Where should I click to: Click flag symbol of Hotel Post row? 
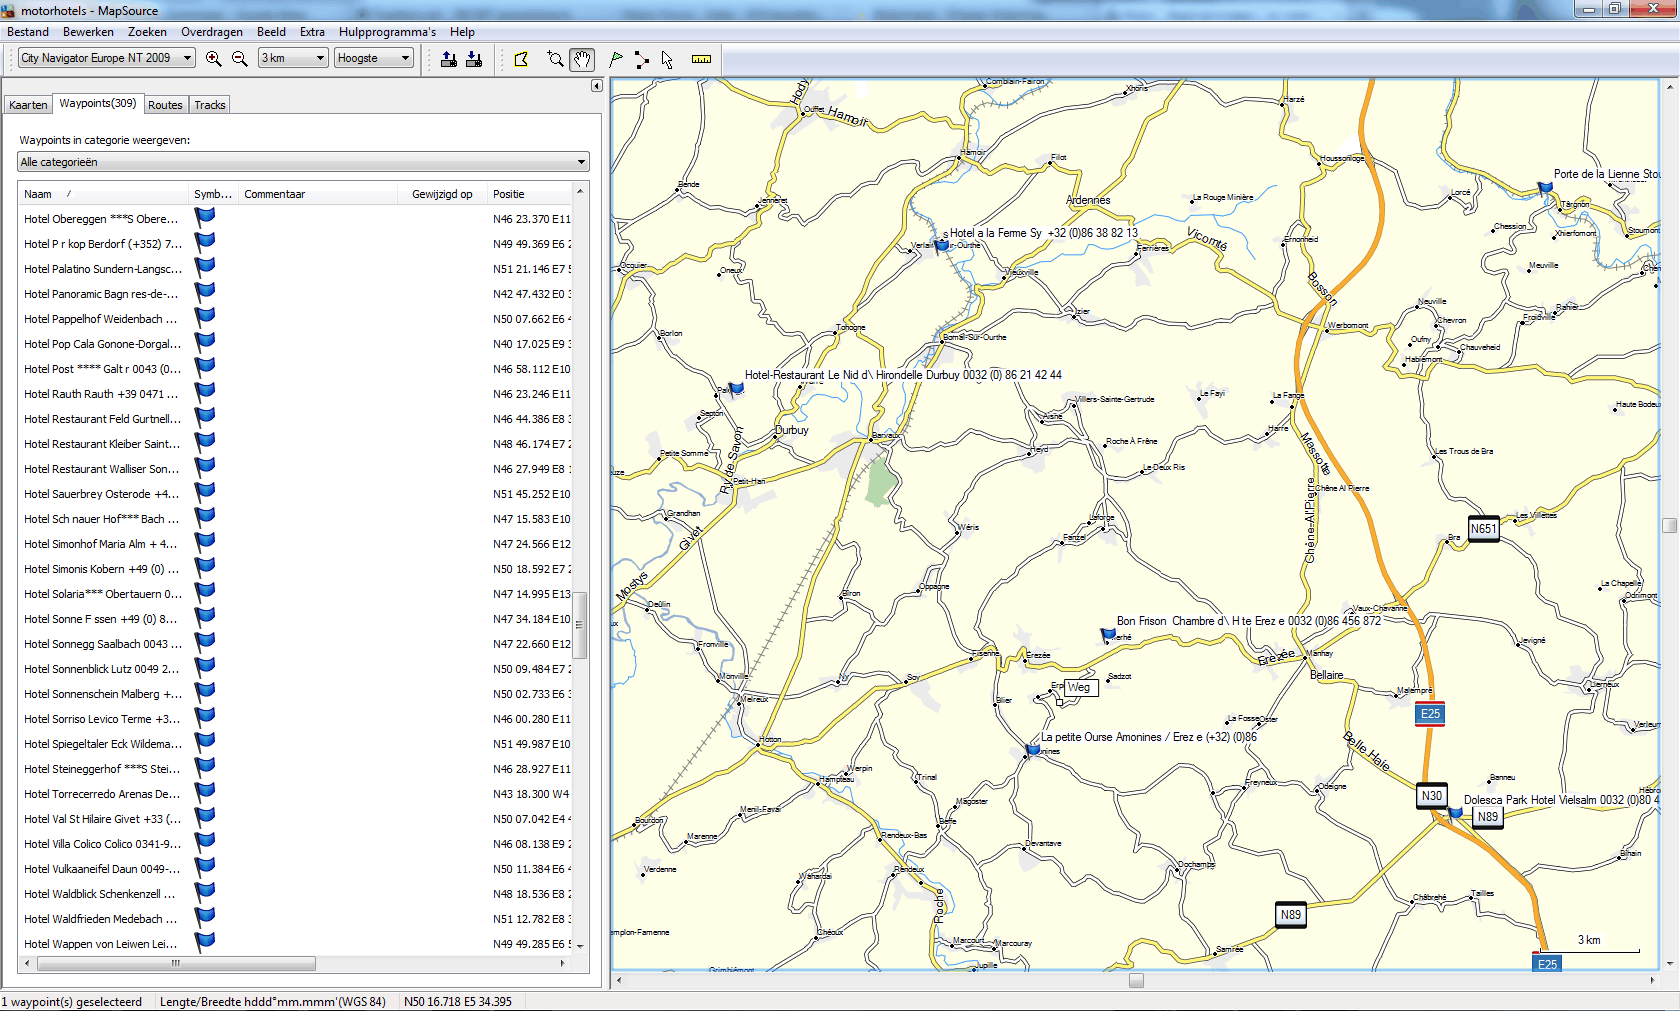click(205, 366)
